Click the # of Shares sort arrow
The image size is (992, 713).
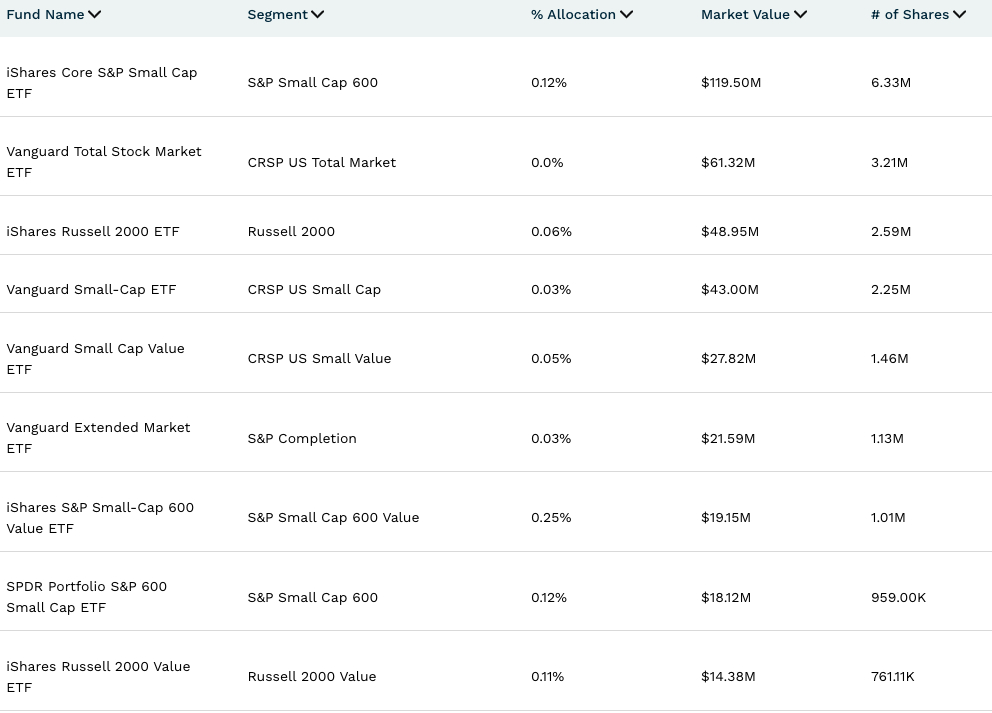coord(959,15)
